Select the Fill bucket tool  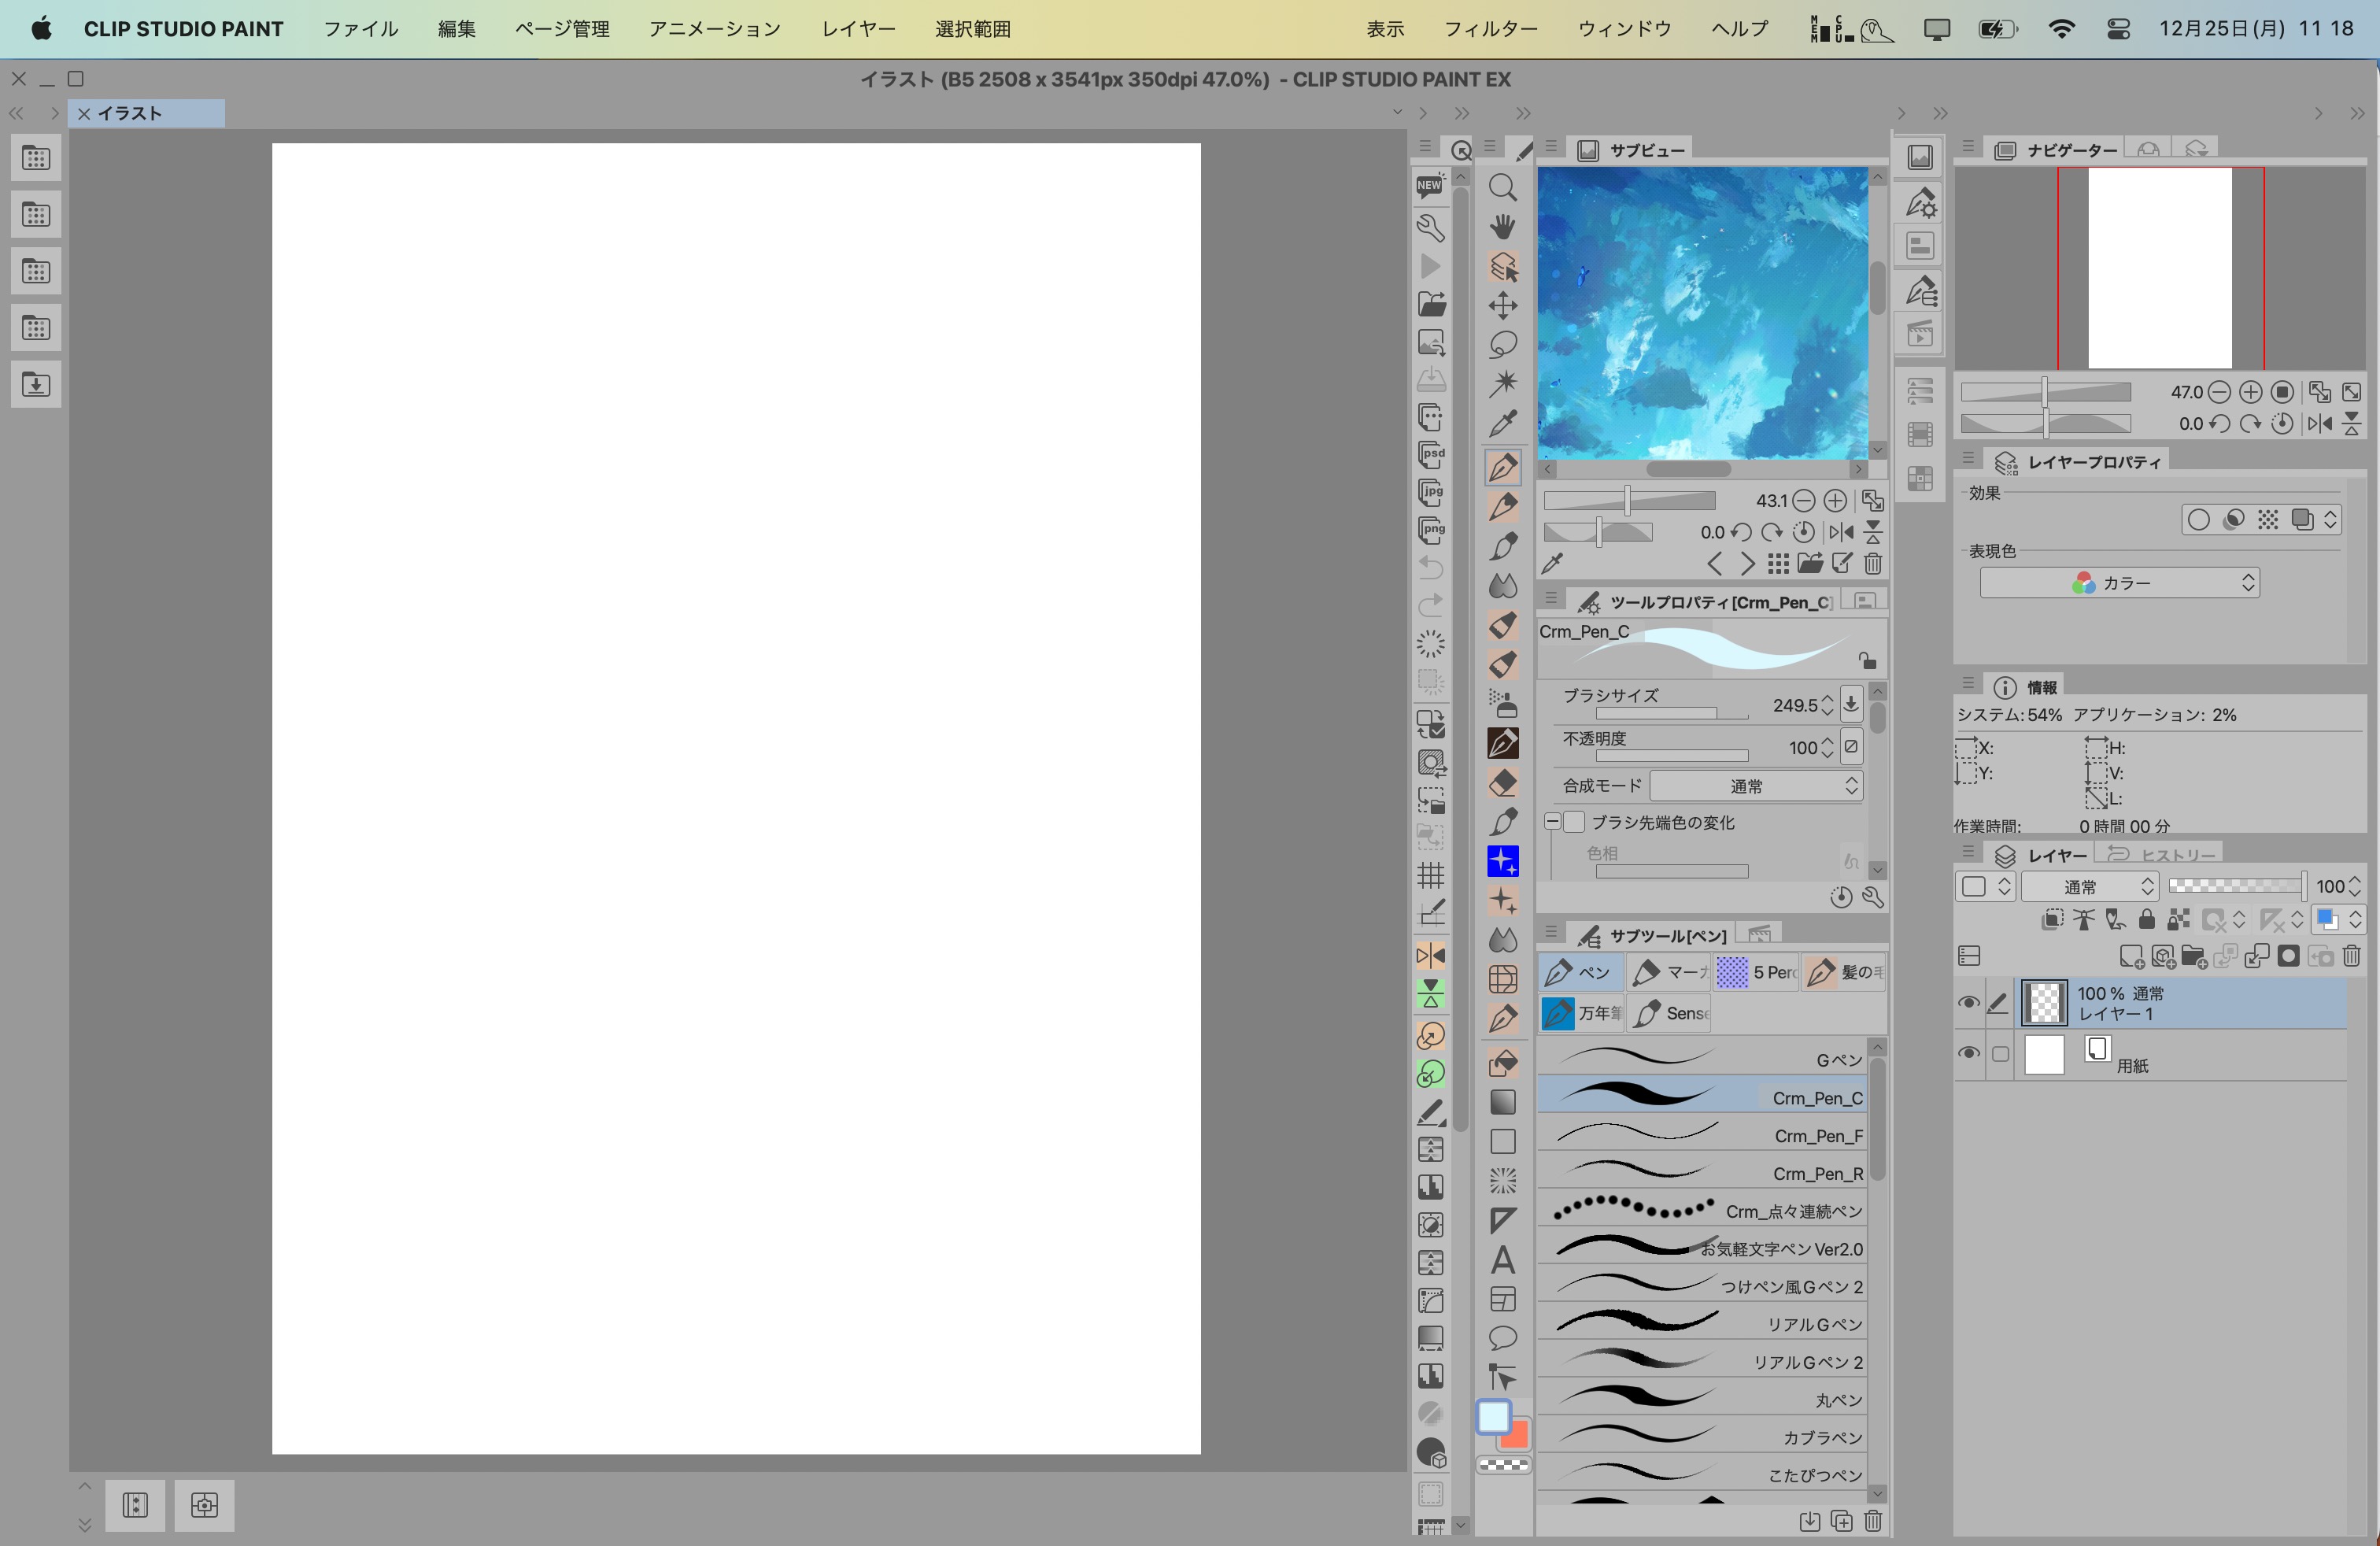1502,1062
